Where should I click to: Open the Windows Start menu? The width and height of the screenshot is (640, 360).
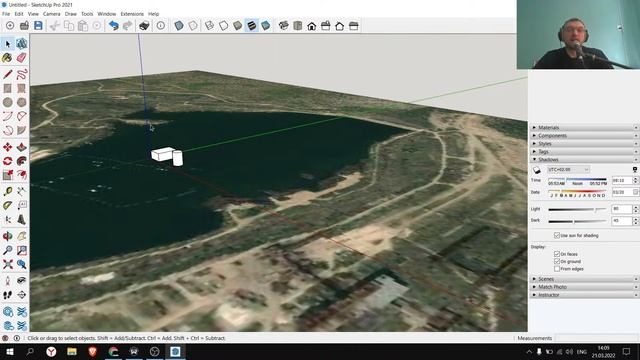point(9,351)
